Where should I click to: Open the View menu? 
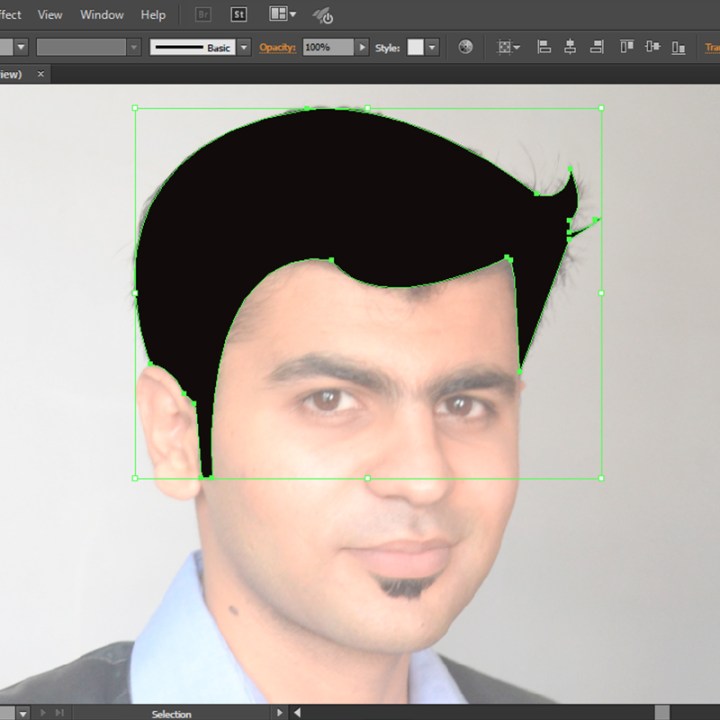tap(49, 15)
